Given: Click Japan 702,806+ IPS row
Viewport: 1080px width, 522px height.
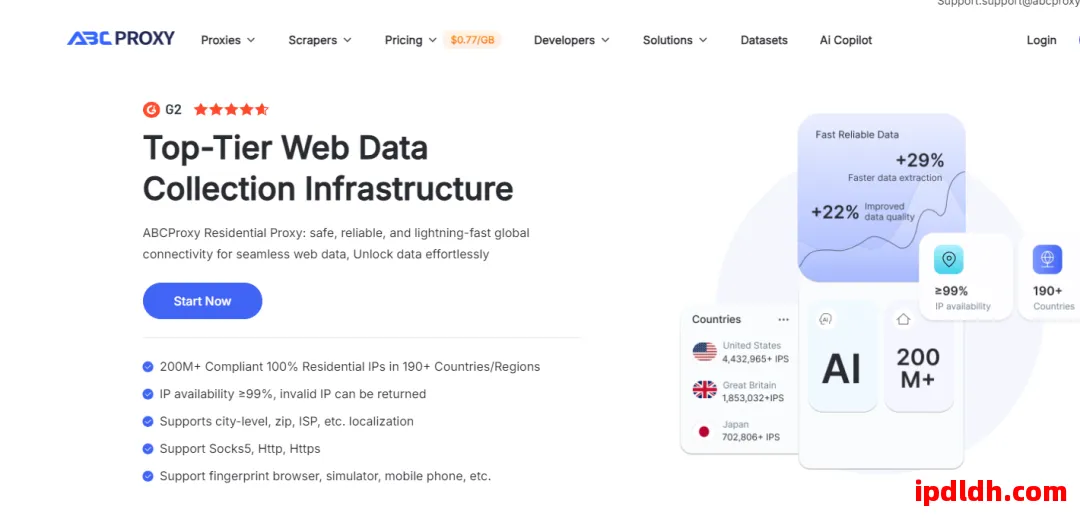Looking at the screenshot, I should 737,431.
